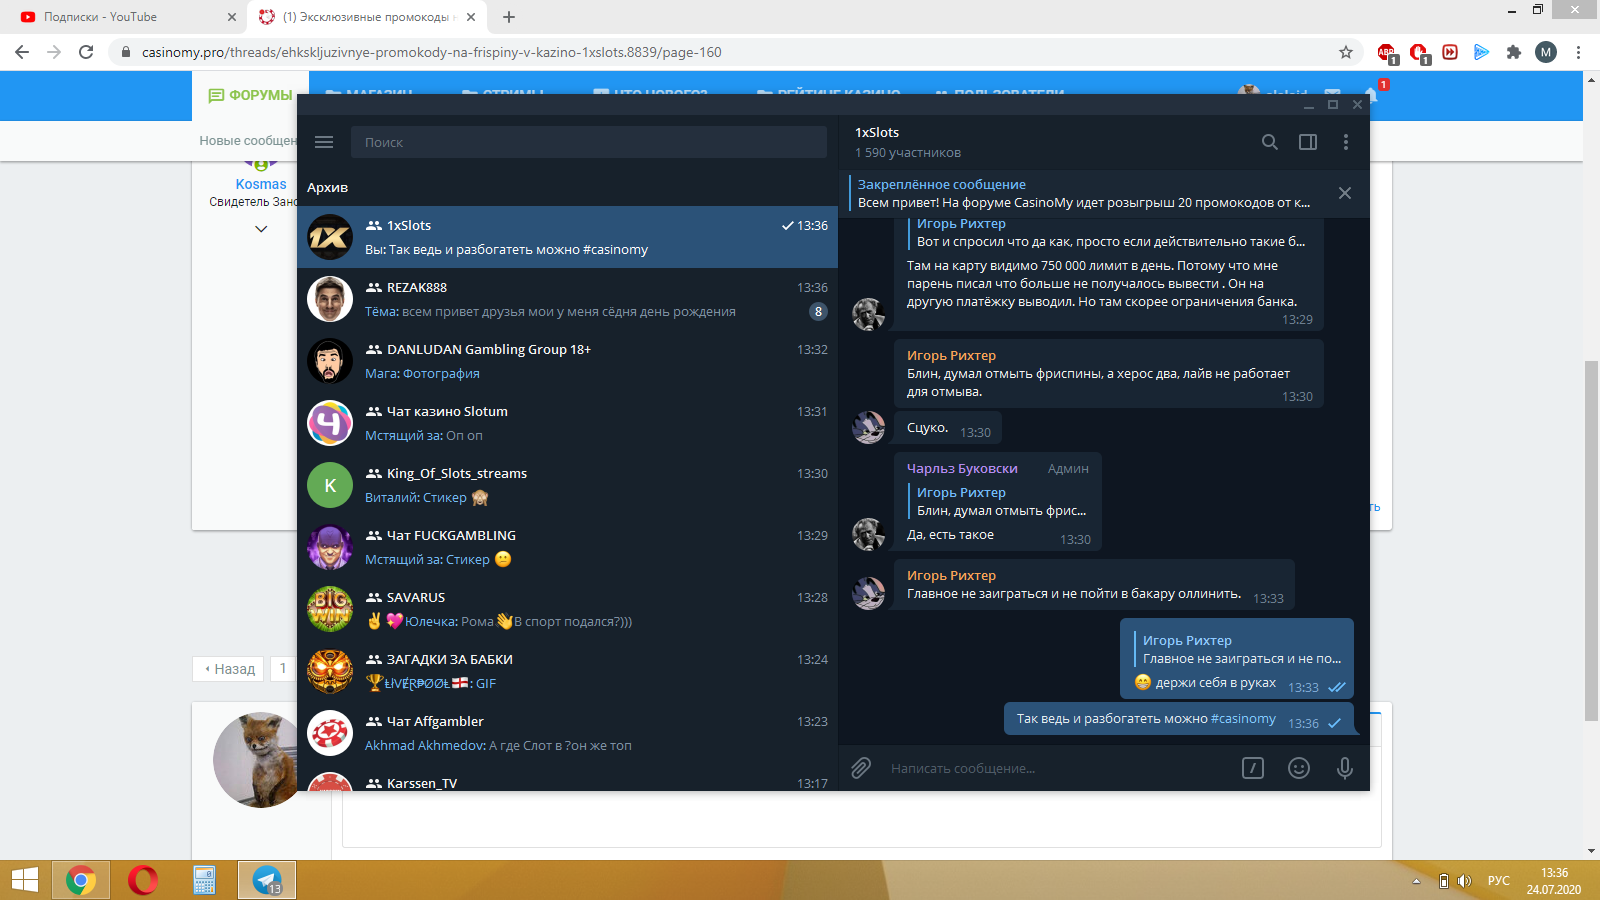Select the 1xSlots chat in the list
This screenshot has width=1600, height=900.
point(567,237)
